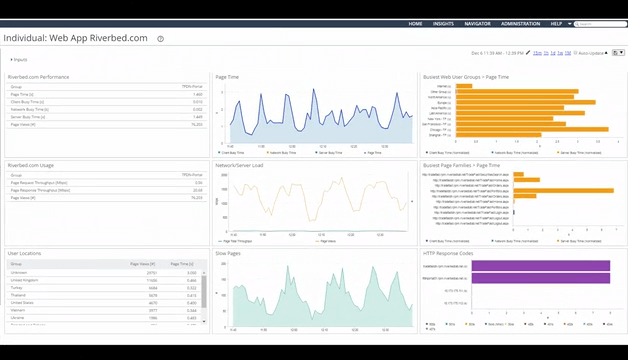
Task: Sort User Locations by Page Time column
Action: point(182,264)
